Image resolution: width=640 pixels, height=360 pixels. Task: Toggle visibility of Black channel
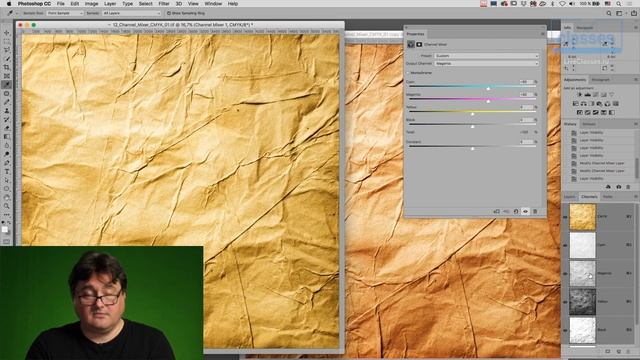pyautogui.click(x=565, y=330)
